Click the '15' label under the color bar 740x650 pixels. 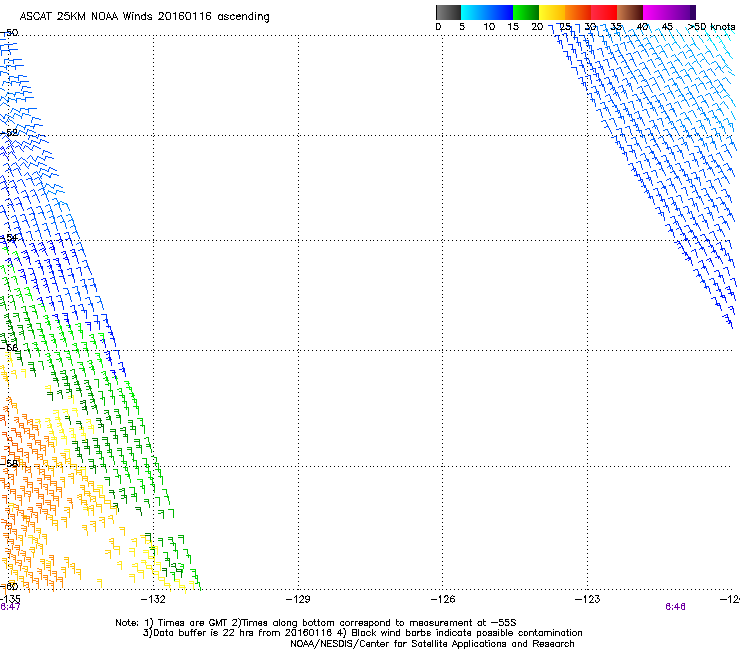click(x=513, y=27)
